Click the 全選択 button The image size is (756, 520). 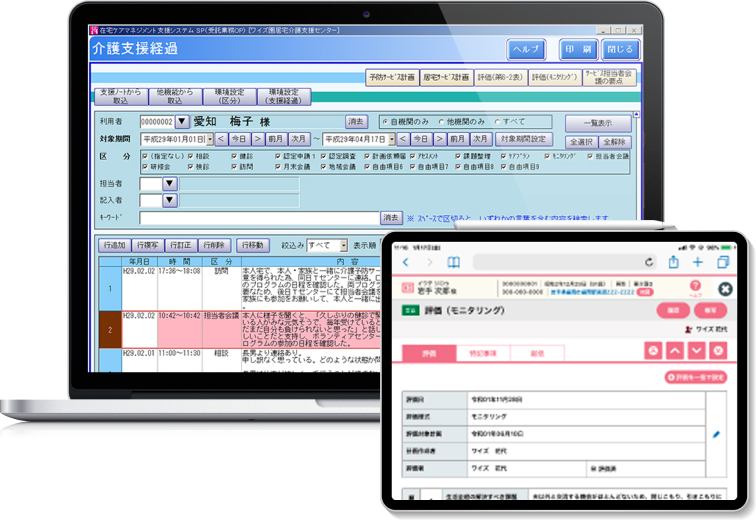[x=581, y=142]
